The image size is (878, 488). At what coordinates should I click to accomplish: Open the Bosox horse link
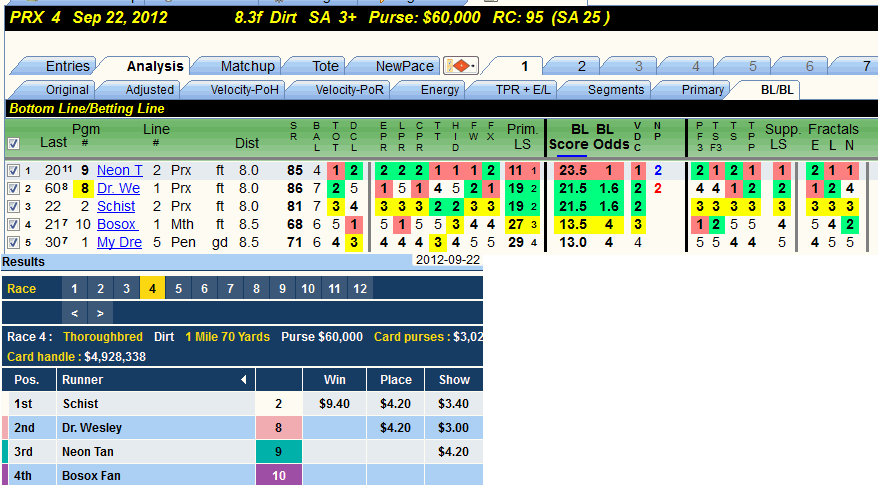[x=118, y=224]
